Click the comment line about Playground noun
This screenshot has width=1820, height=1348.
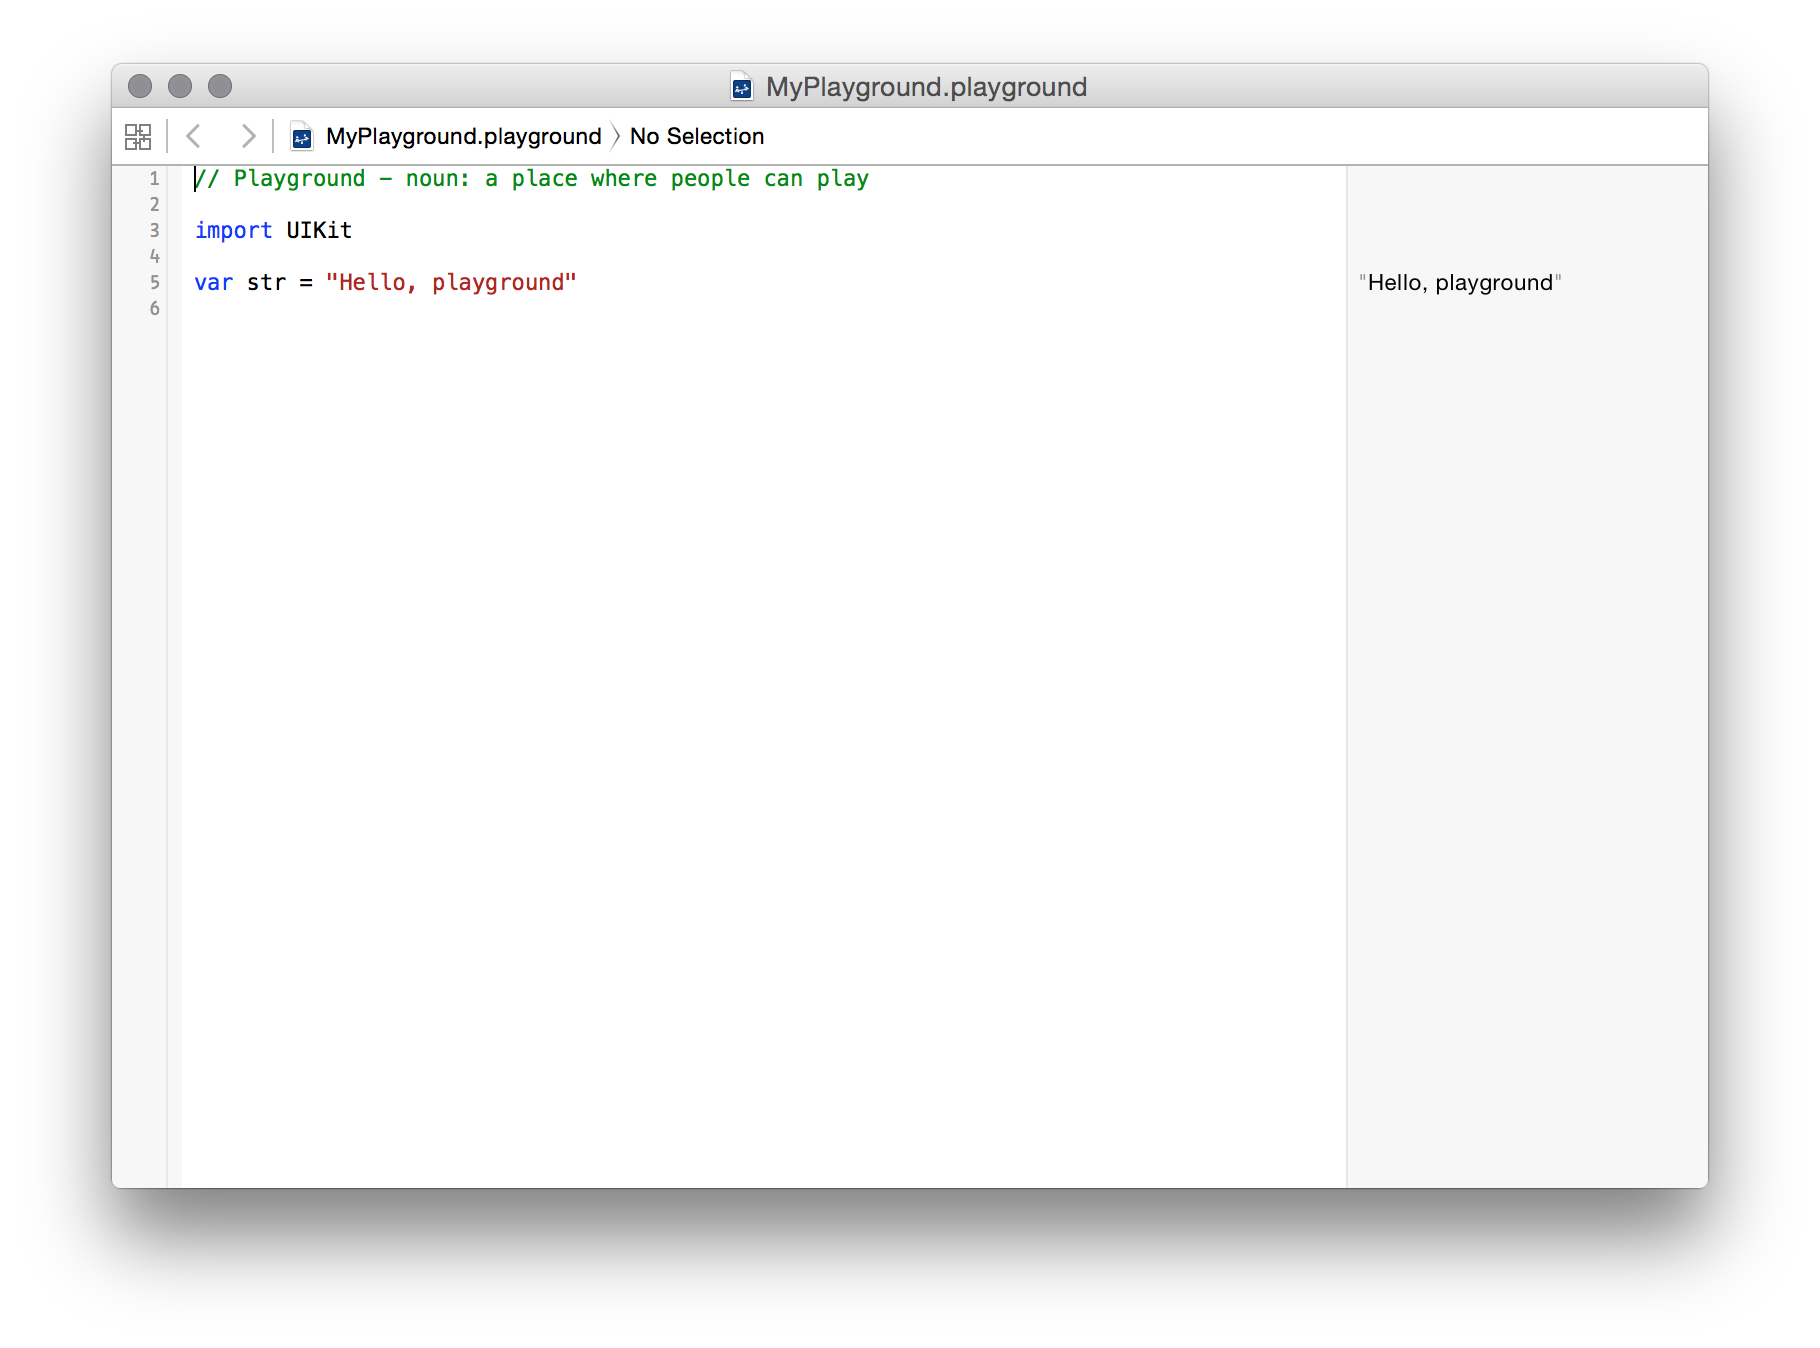coord(532,179)
